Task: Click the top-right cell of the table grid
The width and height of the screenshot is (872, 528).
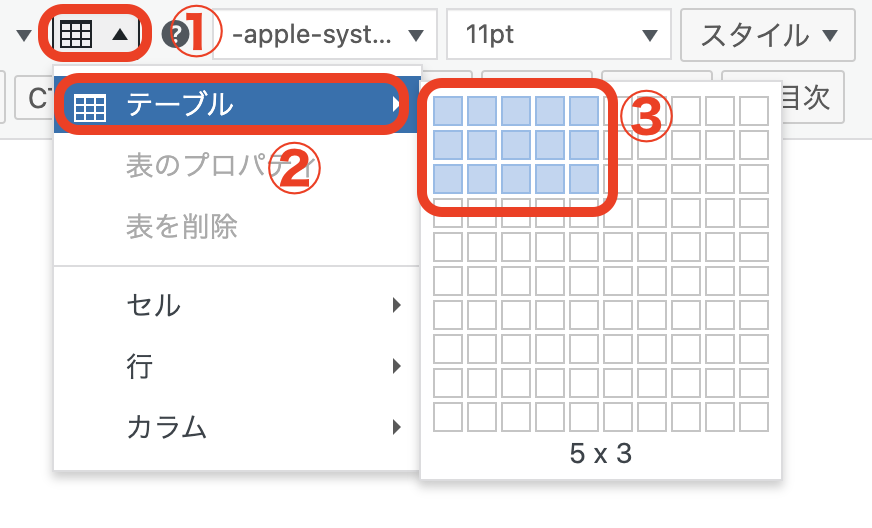Action: coord(753,111)
